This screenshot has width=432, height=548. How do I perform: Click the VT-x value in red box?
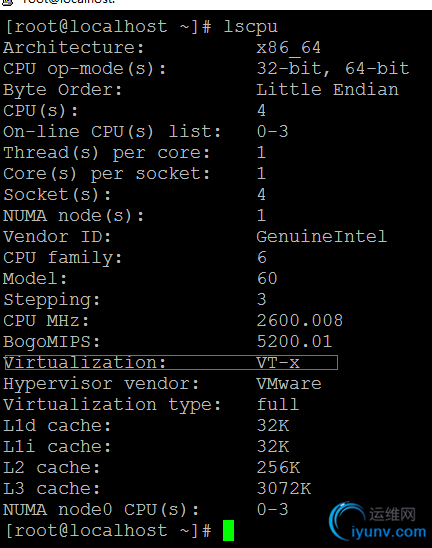278,362
